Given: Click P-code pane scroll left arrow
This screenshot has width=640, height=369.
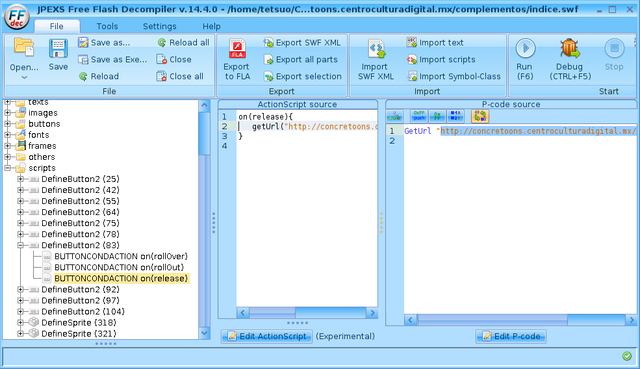Looking at the screenshot, I should pyautogui.click(x=410, y=320).
